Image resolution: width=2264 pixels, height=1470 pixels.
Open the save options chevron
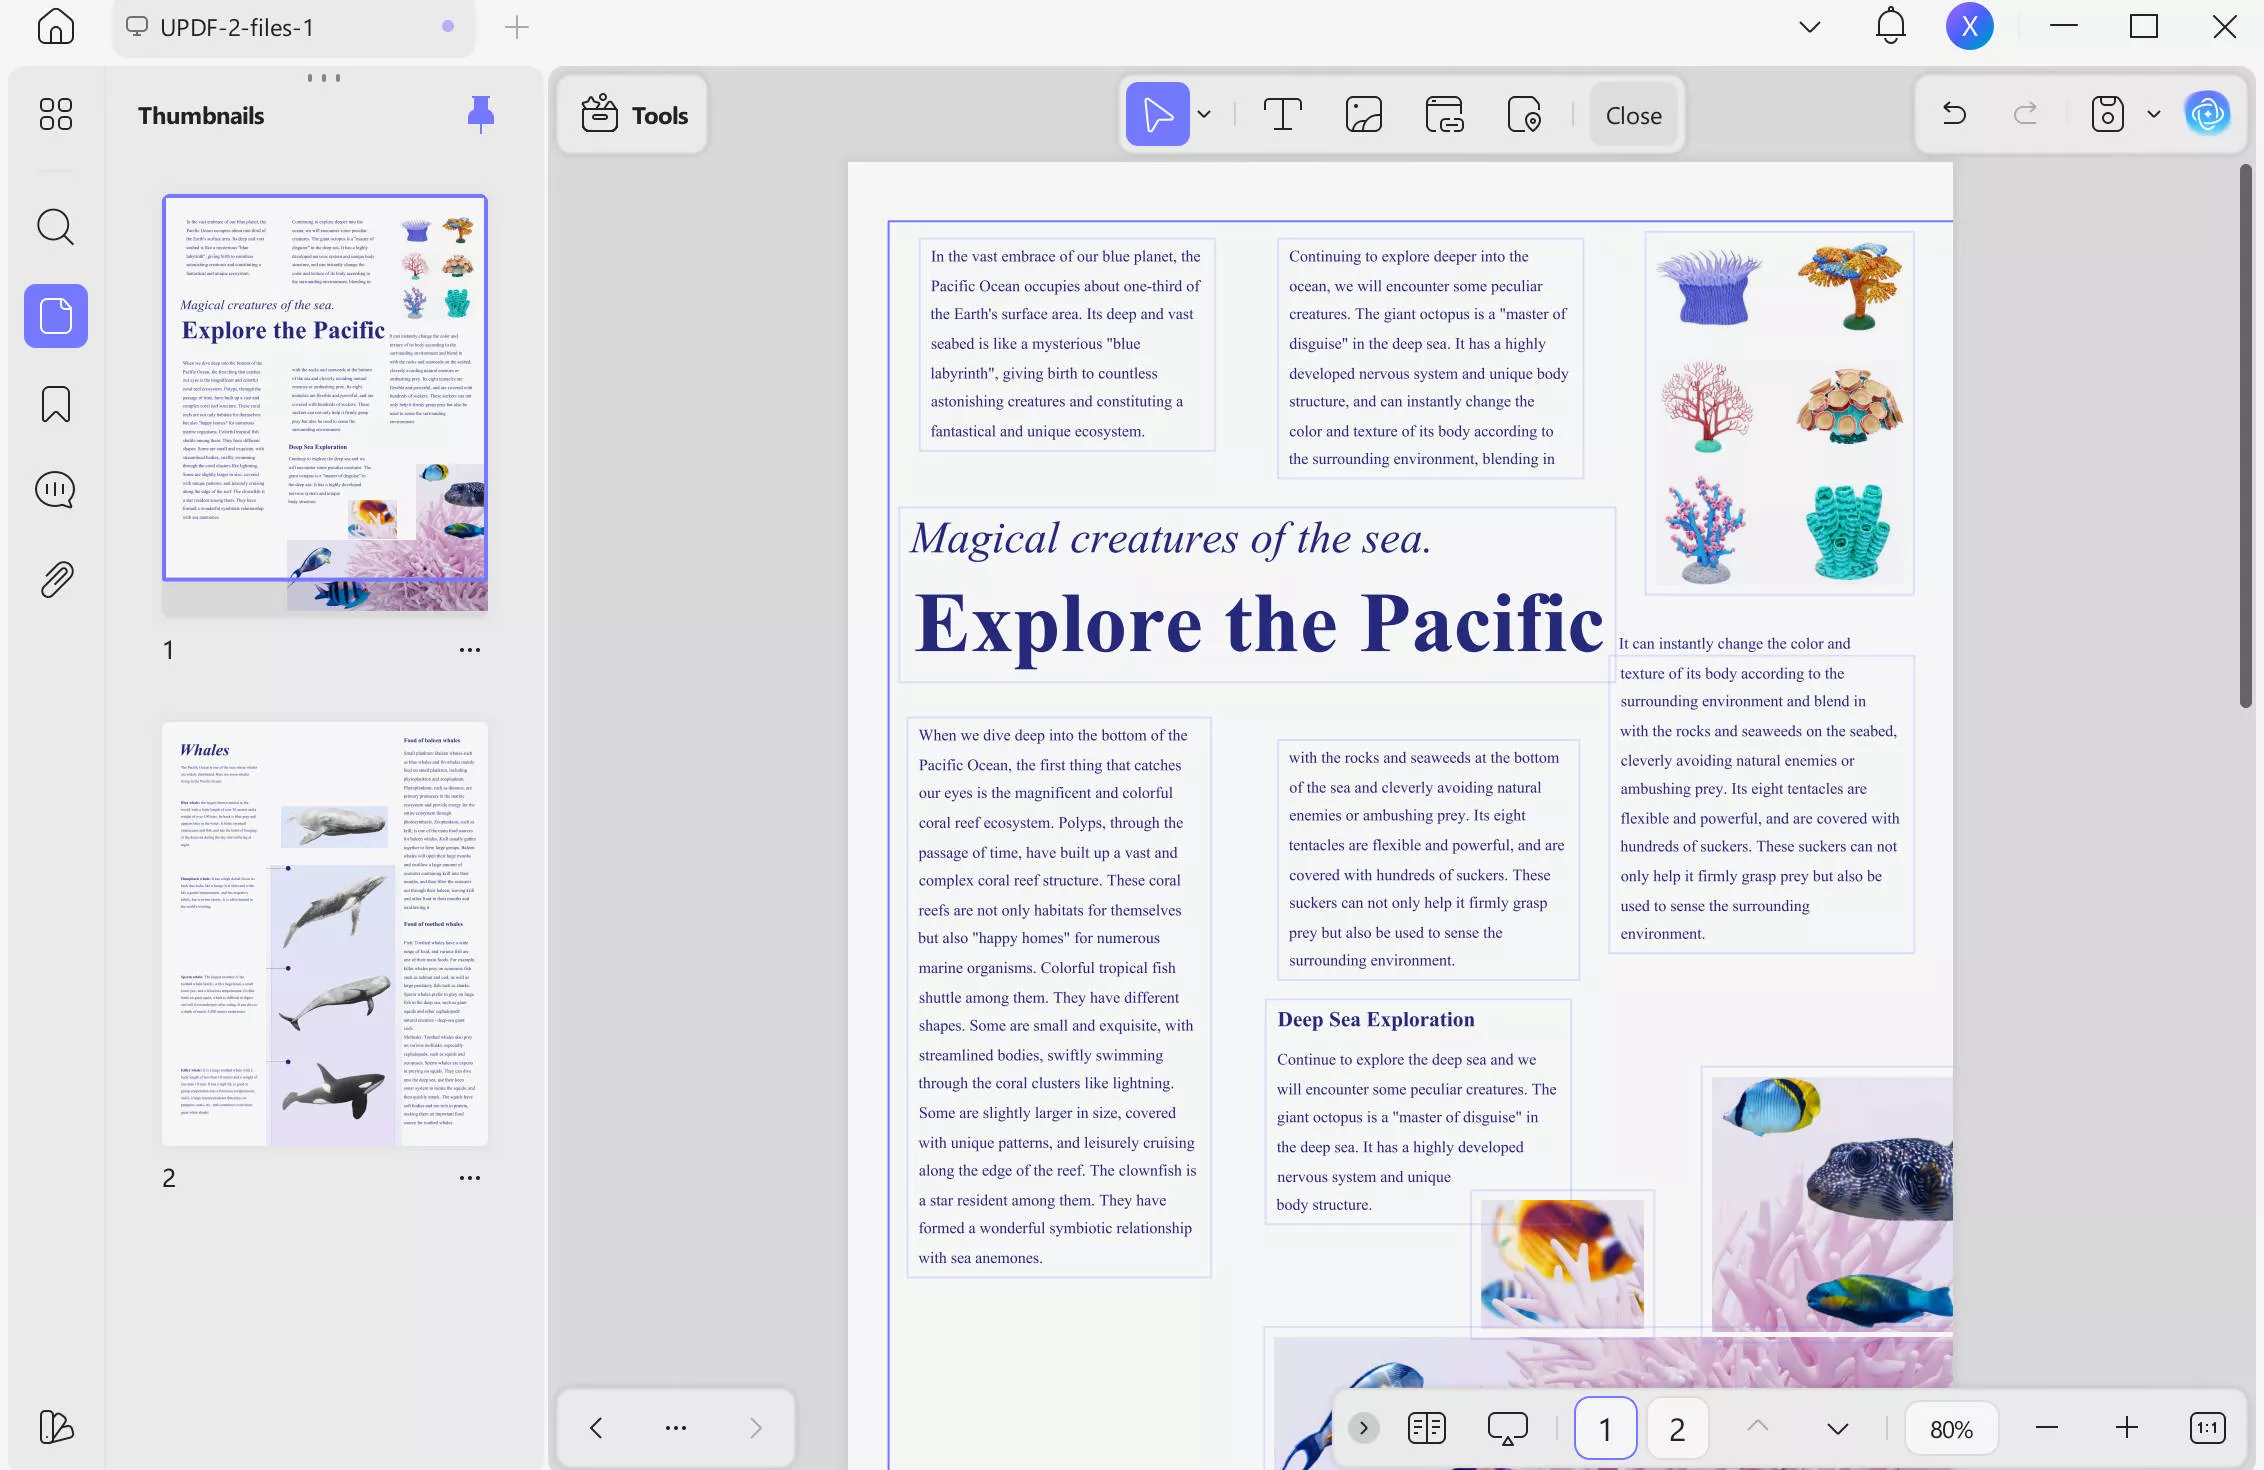(x=2151, y=113)
